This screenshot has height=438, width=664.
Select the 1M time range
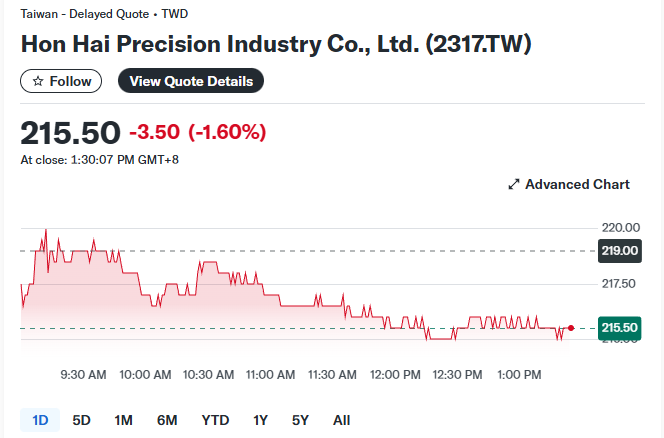pyautogui.click(x=123, y=420)
